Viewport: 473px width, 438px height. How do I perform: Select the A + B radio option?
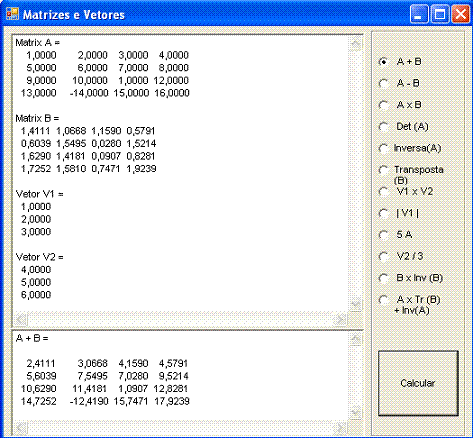click(x=384, y=62)
